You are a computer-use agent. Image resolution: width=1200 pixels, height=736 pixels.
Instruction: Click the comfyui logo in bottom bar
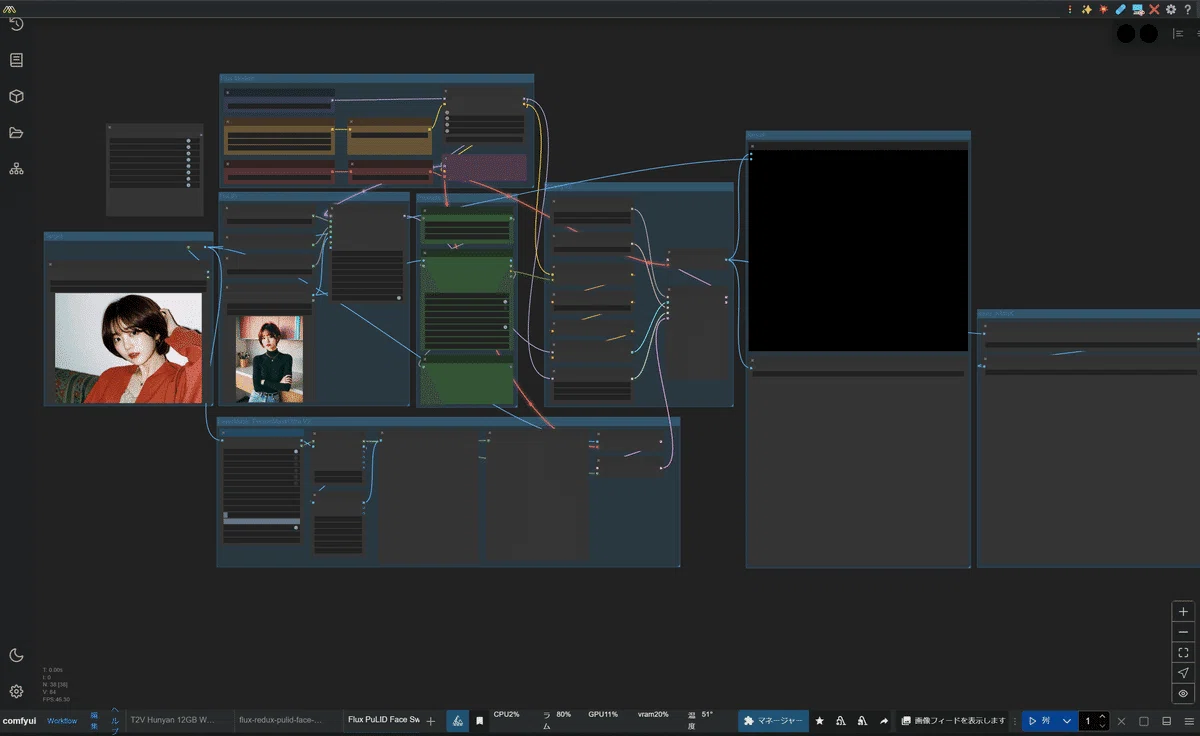(x=19, y=721)
